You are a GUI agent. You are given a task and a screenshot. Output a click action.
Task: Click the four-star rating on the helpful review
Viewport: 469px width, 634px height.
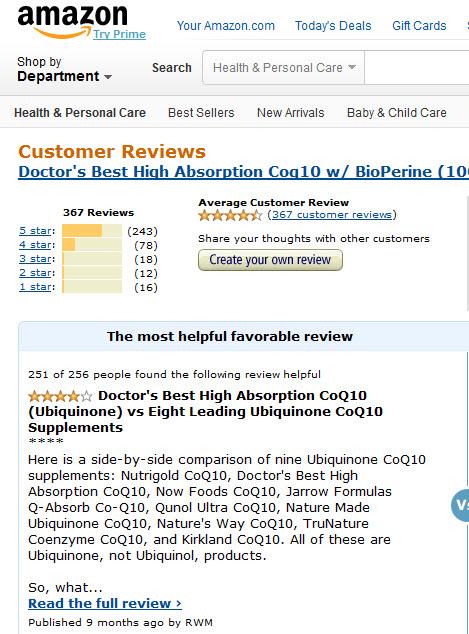pos(60,396)
